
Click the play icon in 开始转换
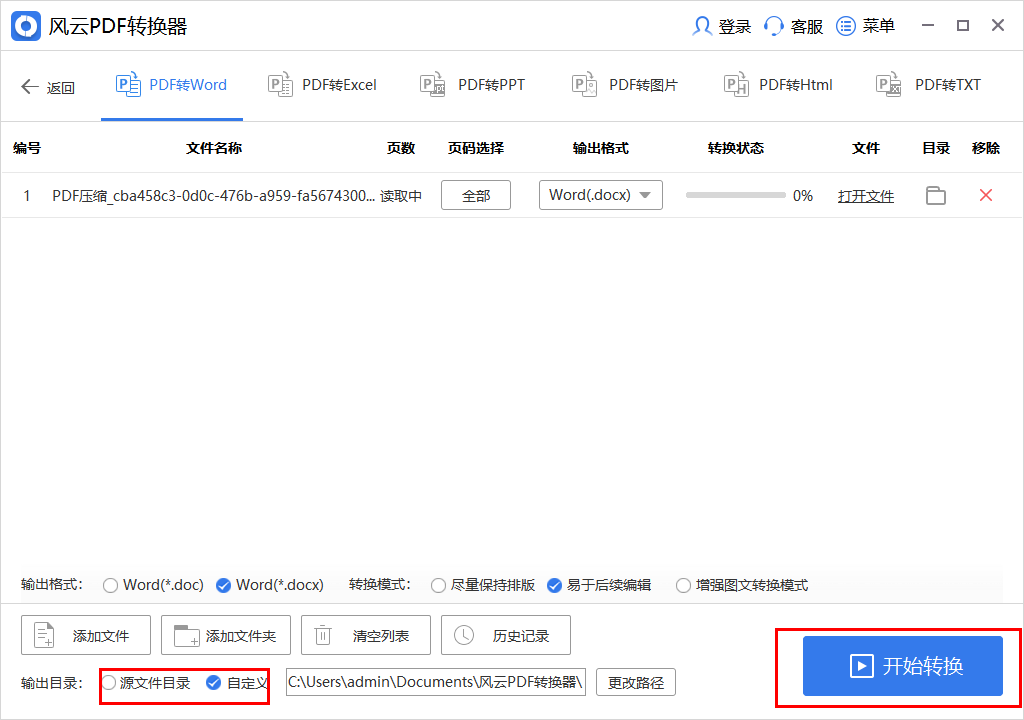tap(861, 666)
